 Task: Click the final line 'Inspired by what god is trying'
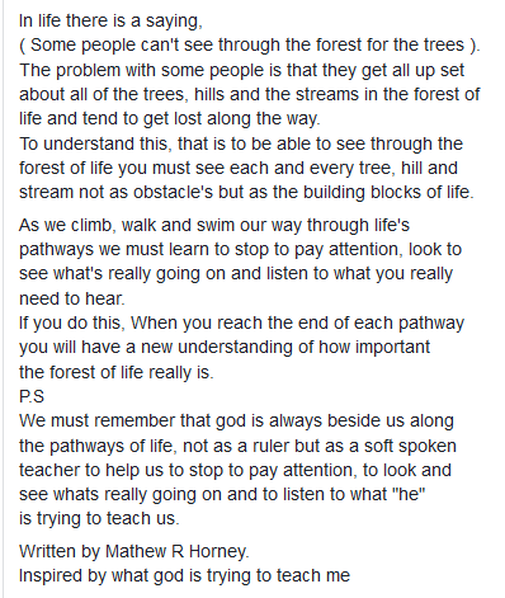pos(185,576)
